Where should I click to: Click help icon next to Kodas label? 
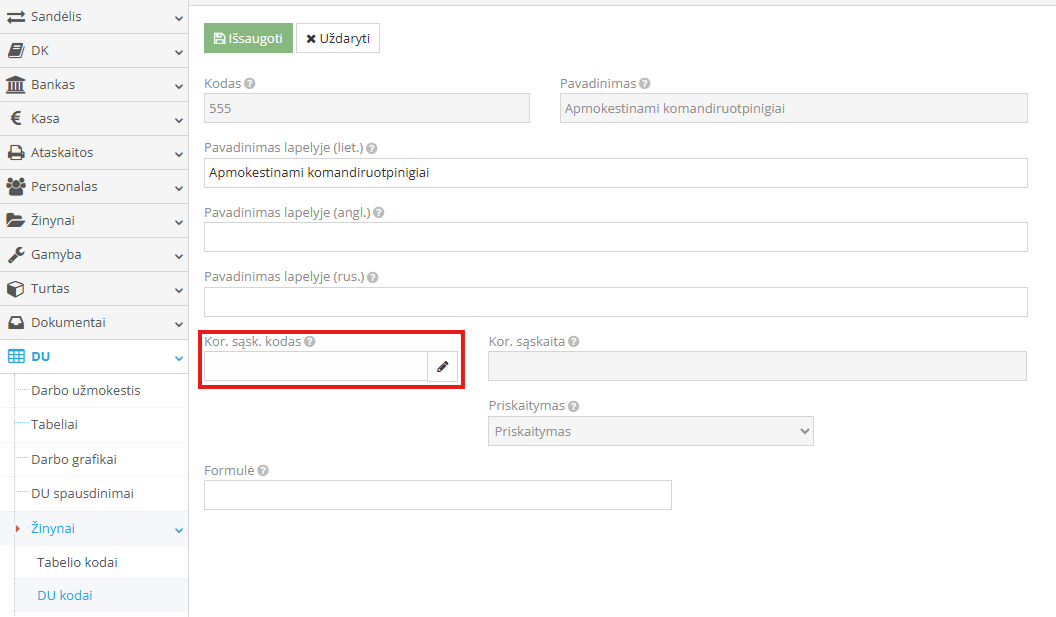(x=250, y=84)
